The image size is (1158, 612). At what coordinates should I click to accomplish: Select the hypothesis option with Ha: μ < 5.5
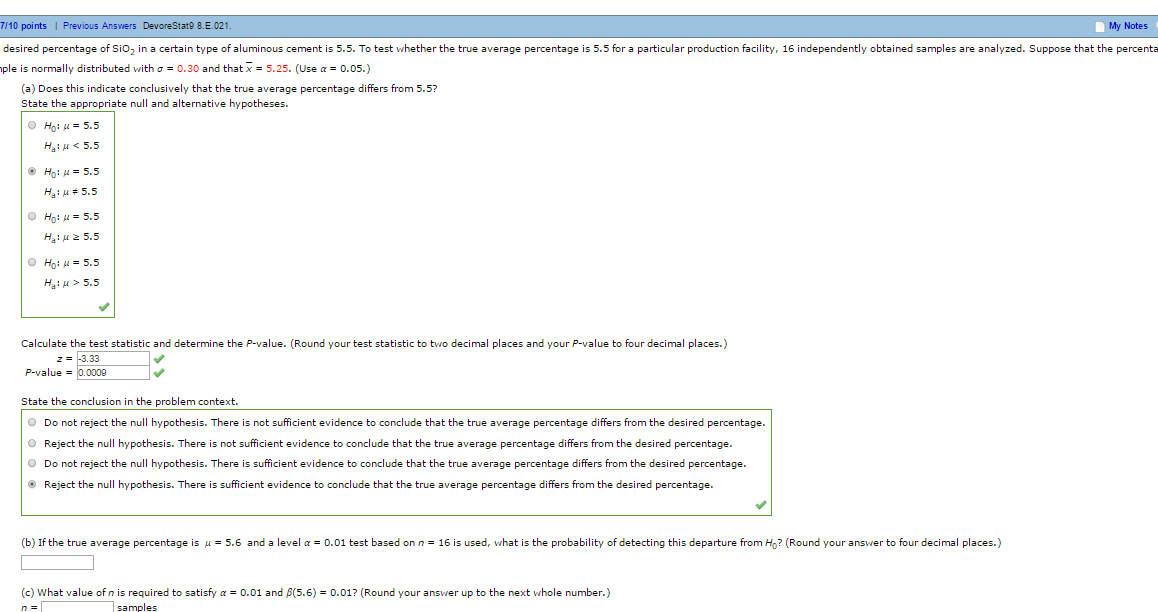click(x=32, y=125)
